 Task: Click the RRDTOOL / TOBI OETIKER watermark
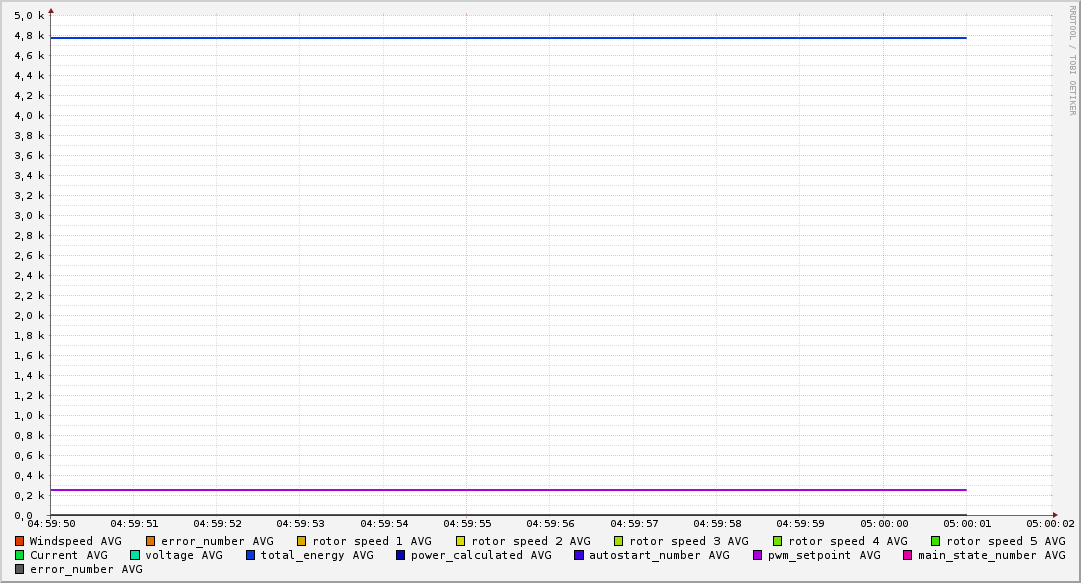point(1072,60)
